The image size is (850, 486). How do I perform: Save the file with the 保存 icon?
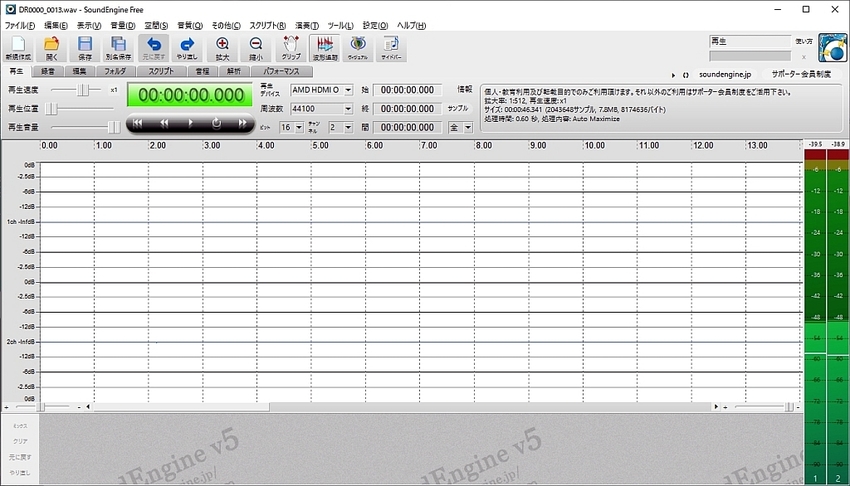point(85,48)
